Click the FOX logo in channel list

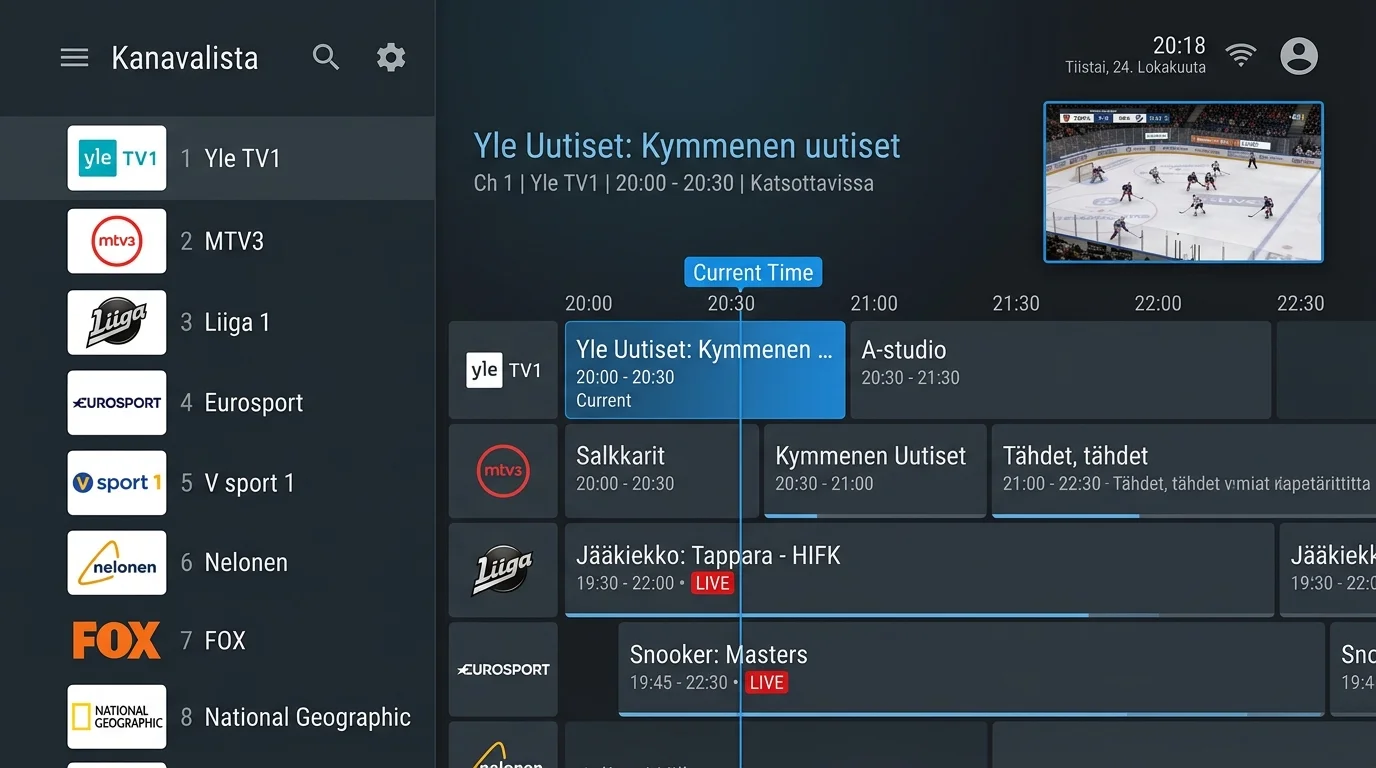[117, 640]
